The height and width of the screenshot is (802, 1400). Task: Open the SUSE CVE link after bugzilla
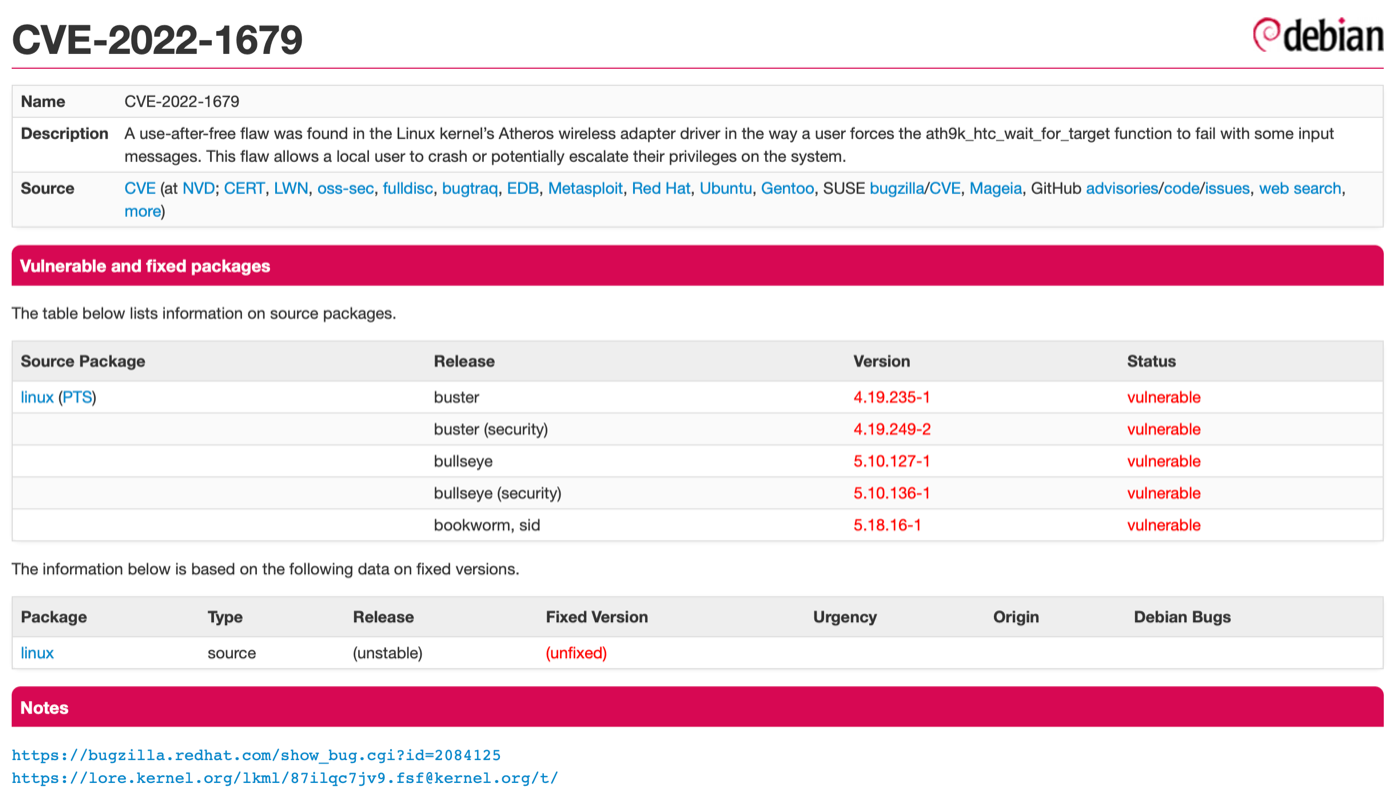coord(945,188)
